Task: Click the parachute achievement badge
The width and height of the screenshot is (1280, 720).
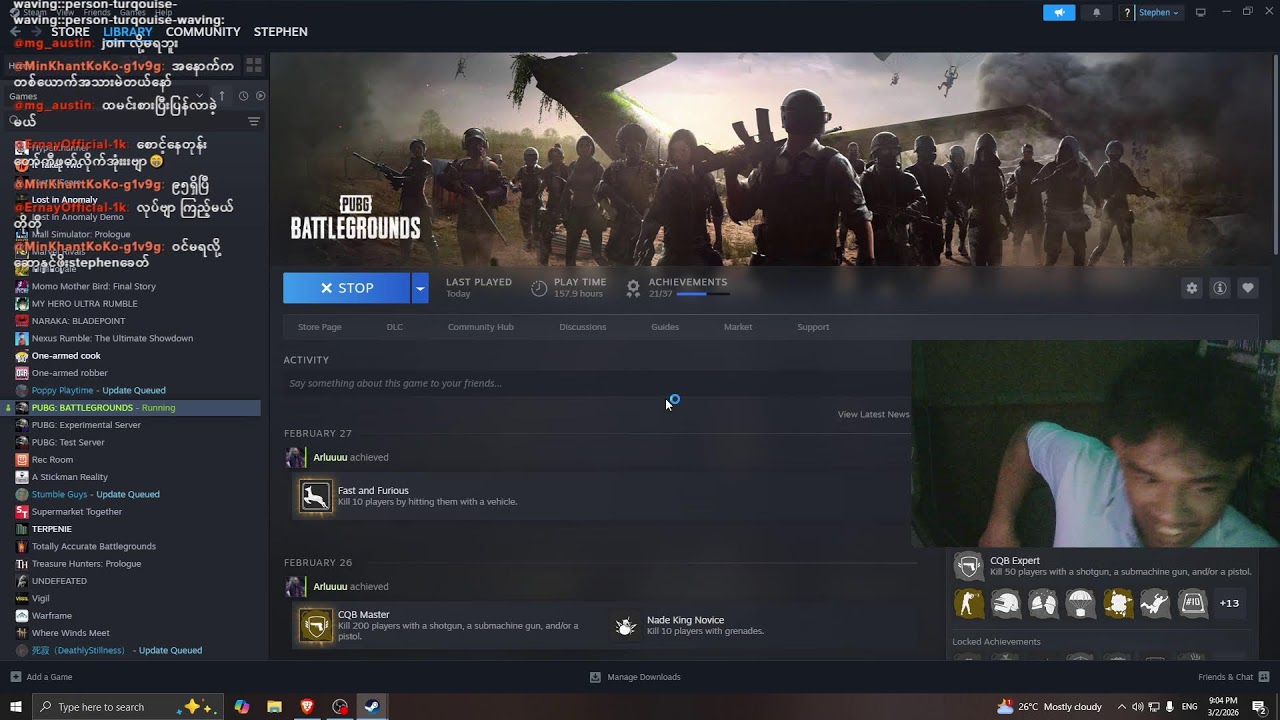Action: 1081,603
